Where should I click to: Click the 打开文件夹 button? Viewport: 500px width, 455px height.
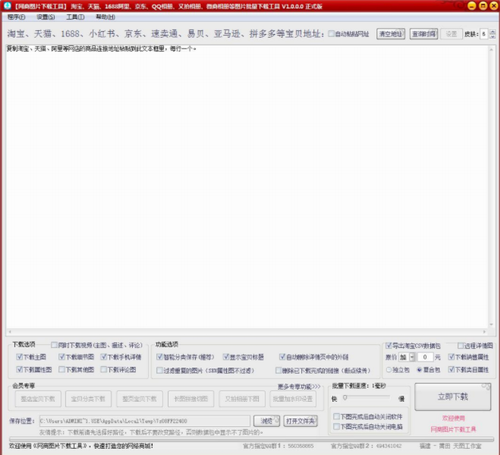tap(300, 421)
